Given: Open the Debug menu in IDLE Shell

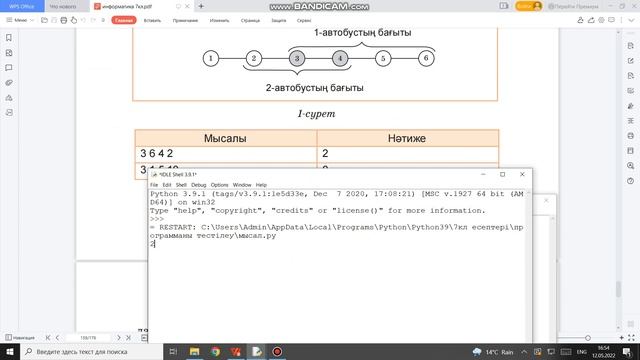Looking at the screenshot, I should tap(198, 185).
